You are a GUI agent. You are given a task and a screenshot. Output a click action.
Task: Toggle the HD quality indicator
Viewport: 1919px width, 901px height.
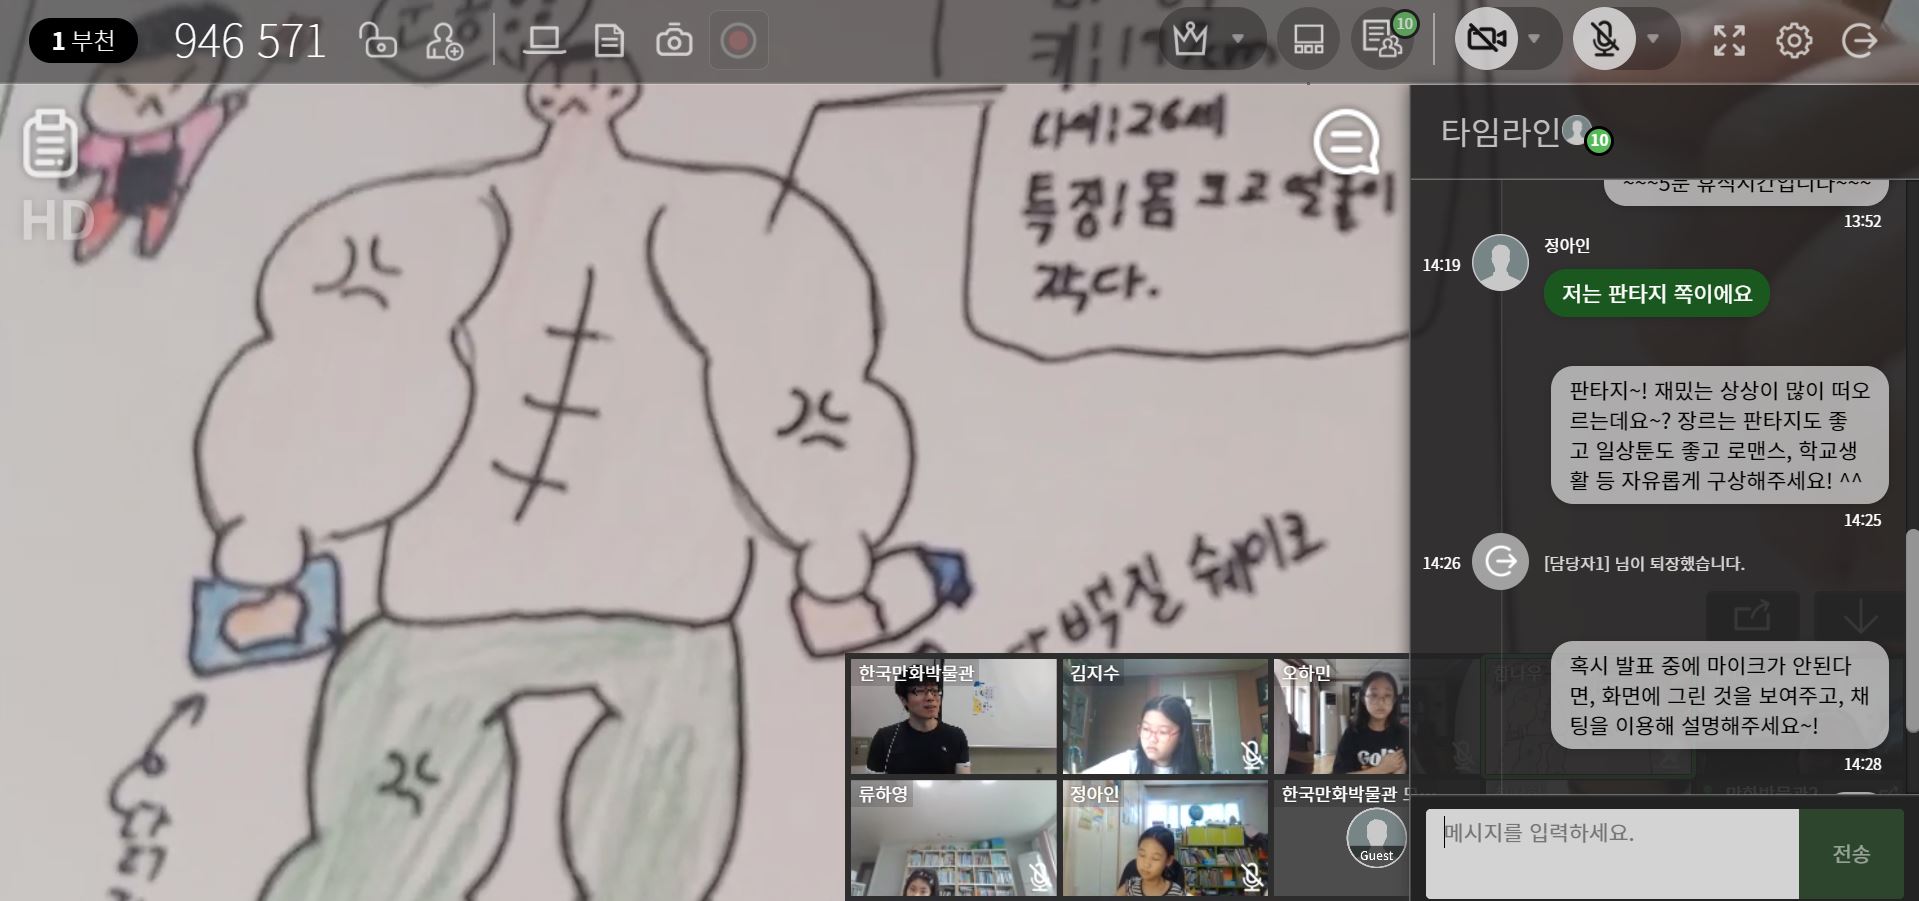point(57,222)
